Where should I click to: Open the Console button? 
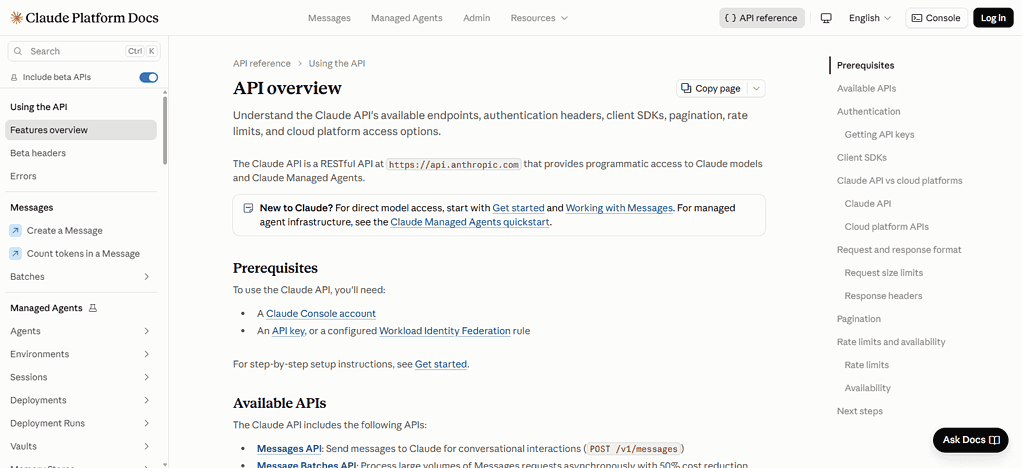click(936, 18)
